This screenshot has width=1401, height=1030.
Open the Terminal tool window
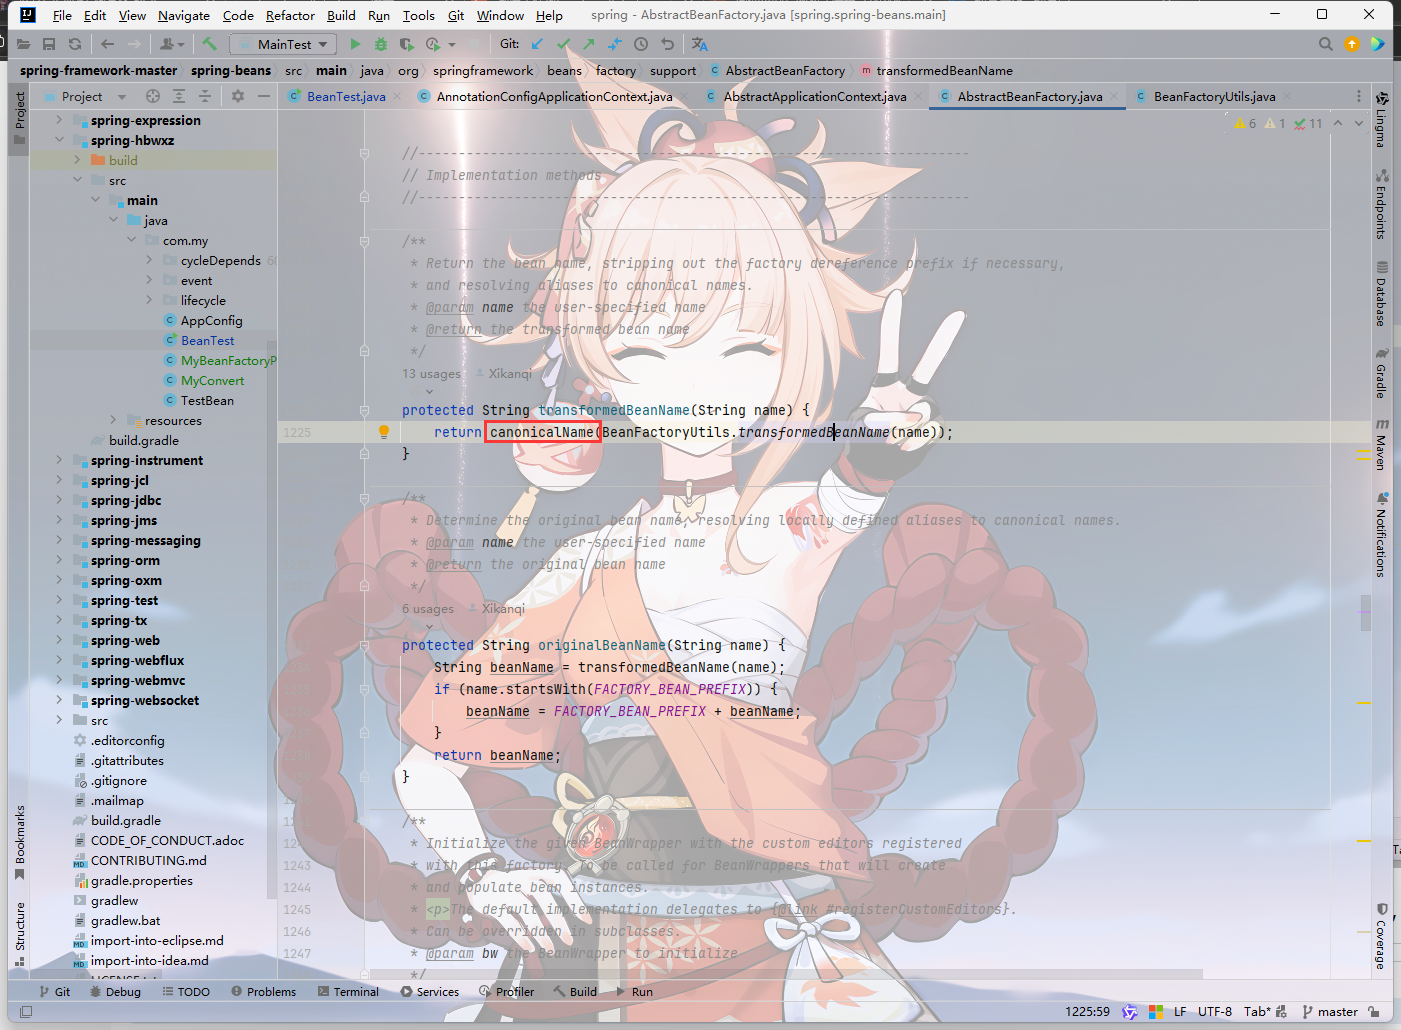348,992
